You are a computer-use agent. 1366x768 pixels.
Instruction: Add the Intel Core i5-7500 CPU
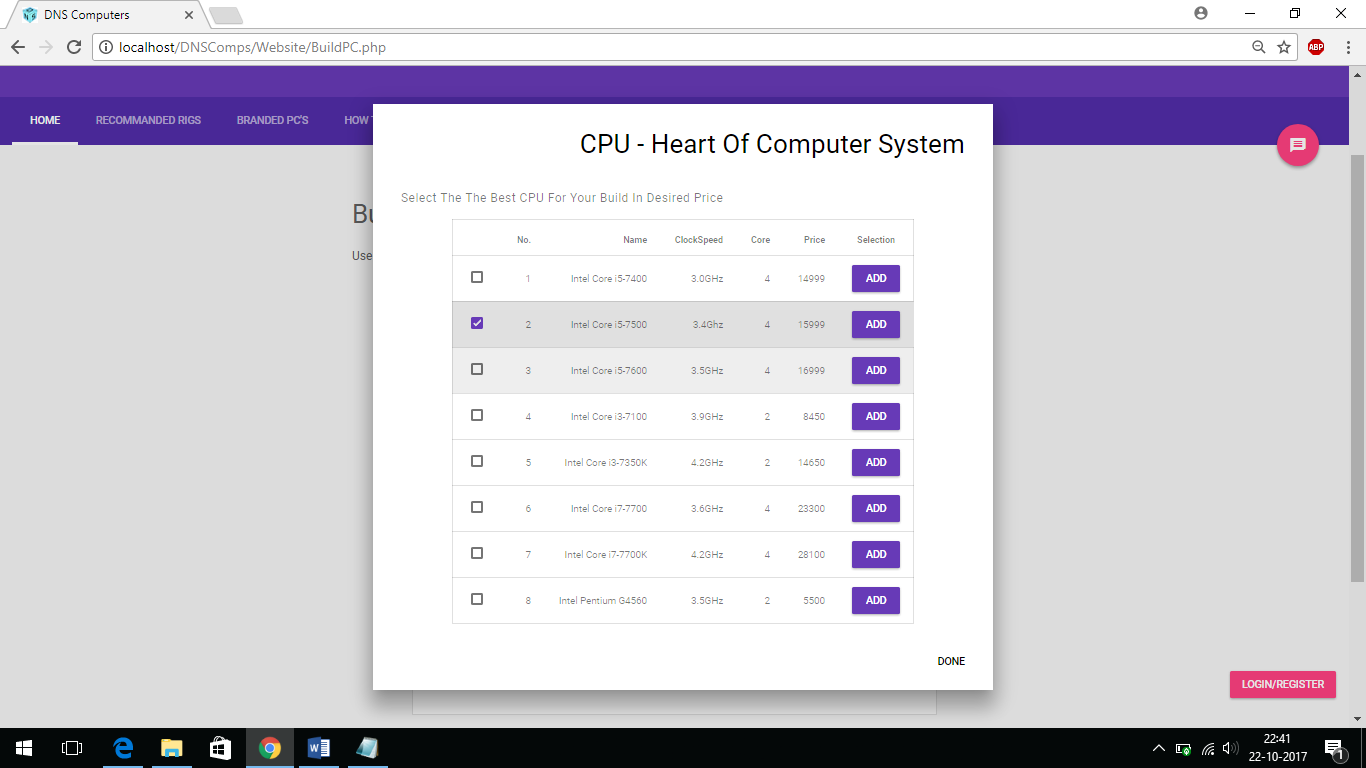tap(876, 325)
